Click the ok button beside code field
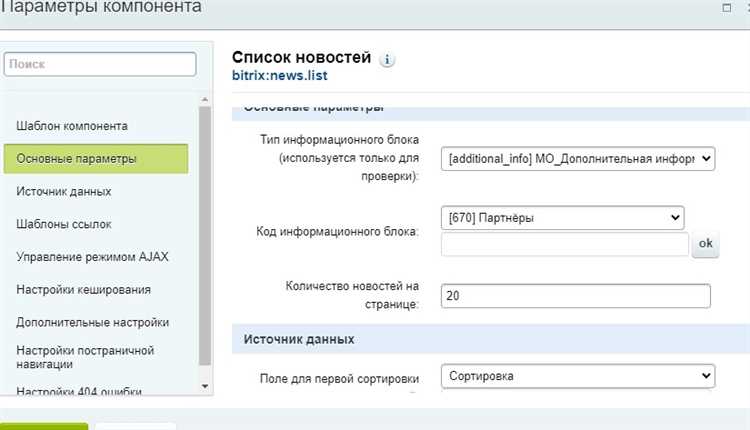 point(706,243)
